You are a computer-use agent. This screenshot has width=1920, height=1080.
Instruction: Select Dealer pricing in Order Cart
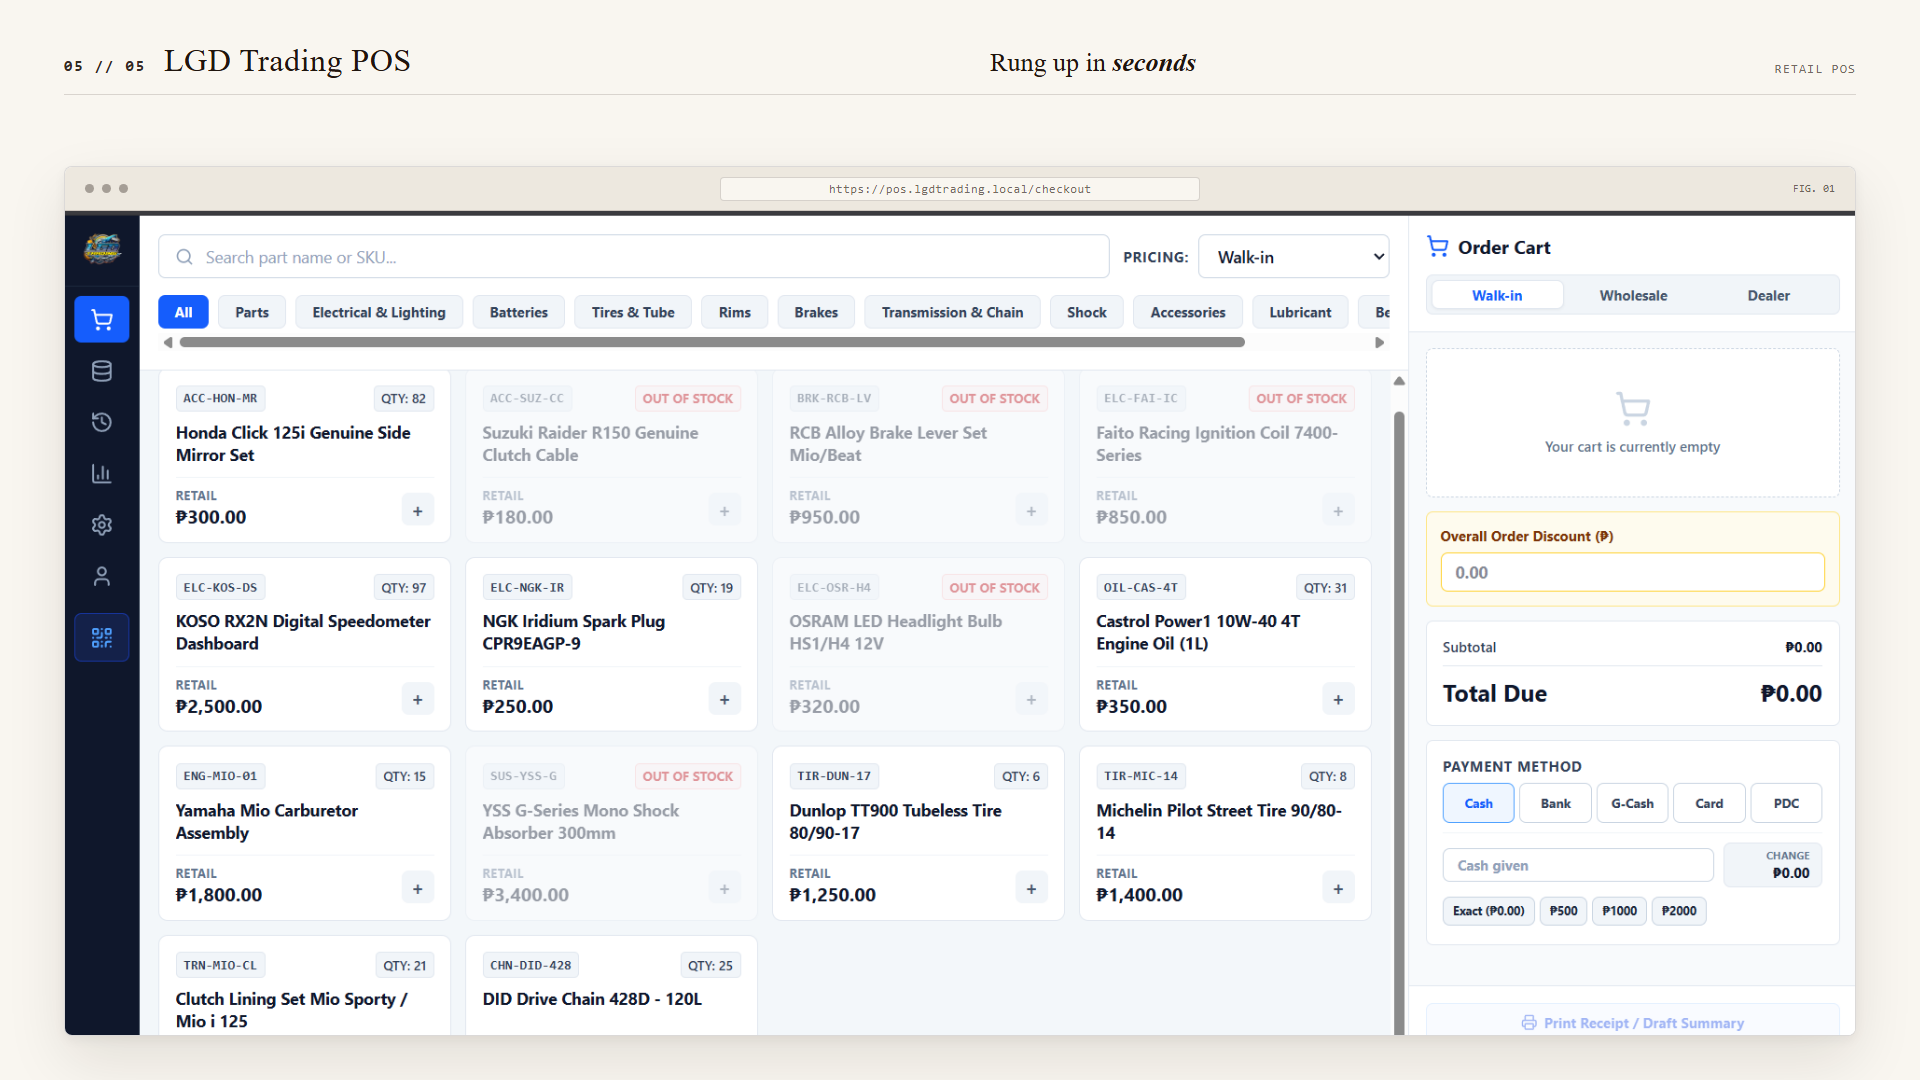[x=1768, y=295]
